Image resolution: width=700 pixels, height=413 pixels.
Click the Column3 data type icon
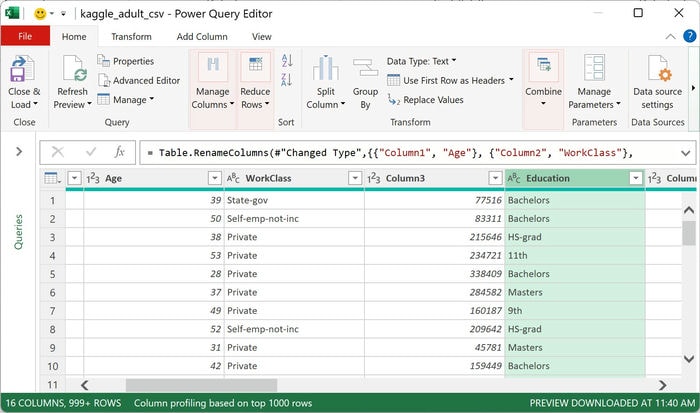[x=374, y=179]
